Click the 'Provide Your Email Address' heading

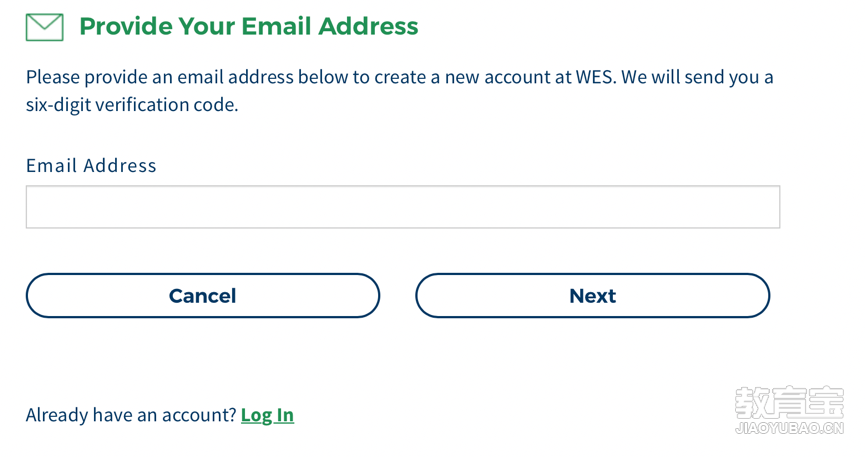249,26
